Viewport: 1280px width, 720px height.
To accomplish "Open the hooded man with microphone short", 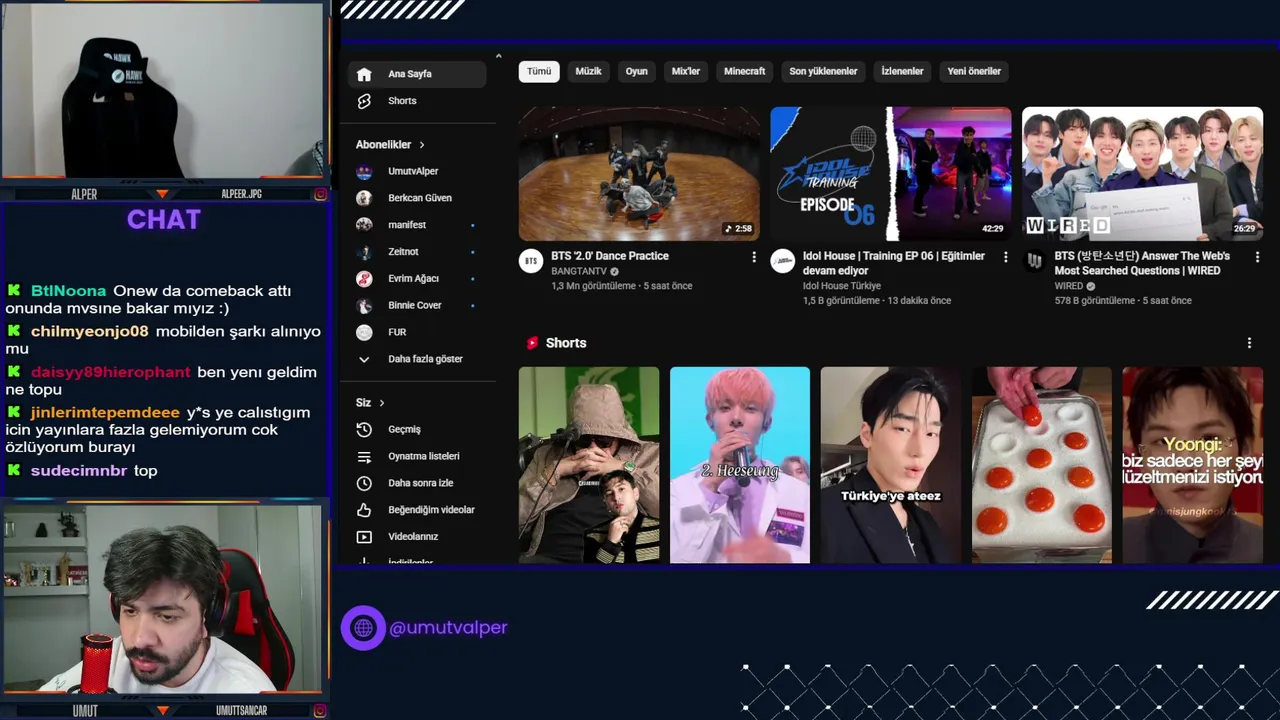I will pyautogui.click(x=589, y=465).
